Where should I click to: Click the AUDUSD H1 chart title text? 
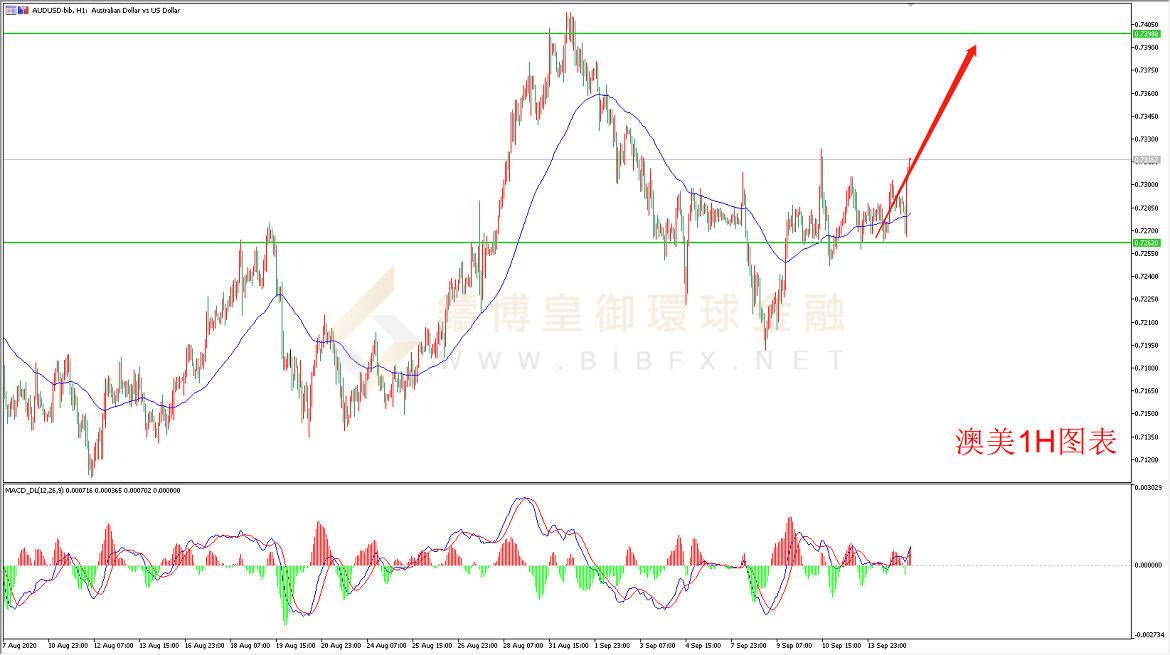click(106, 10)
